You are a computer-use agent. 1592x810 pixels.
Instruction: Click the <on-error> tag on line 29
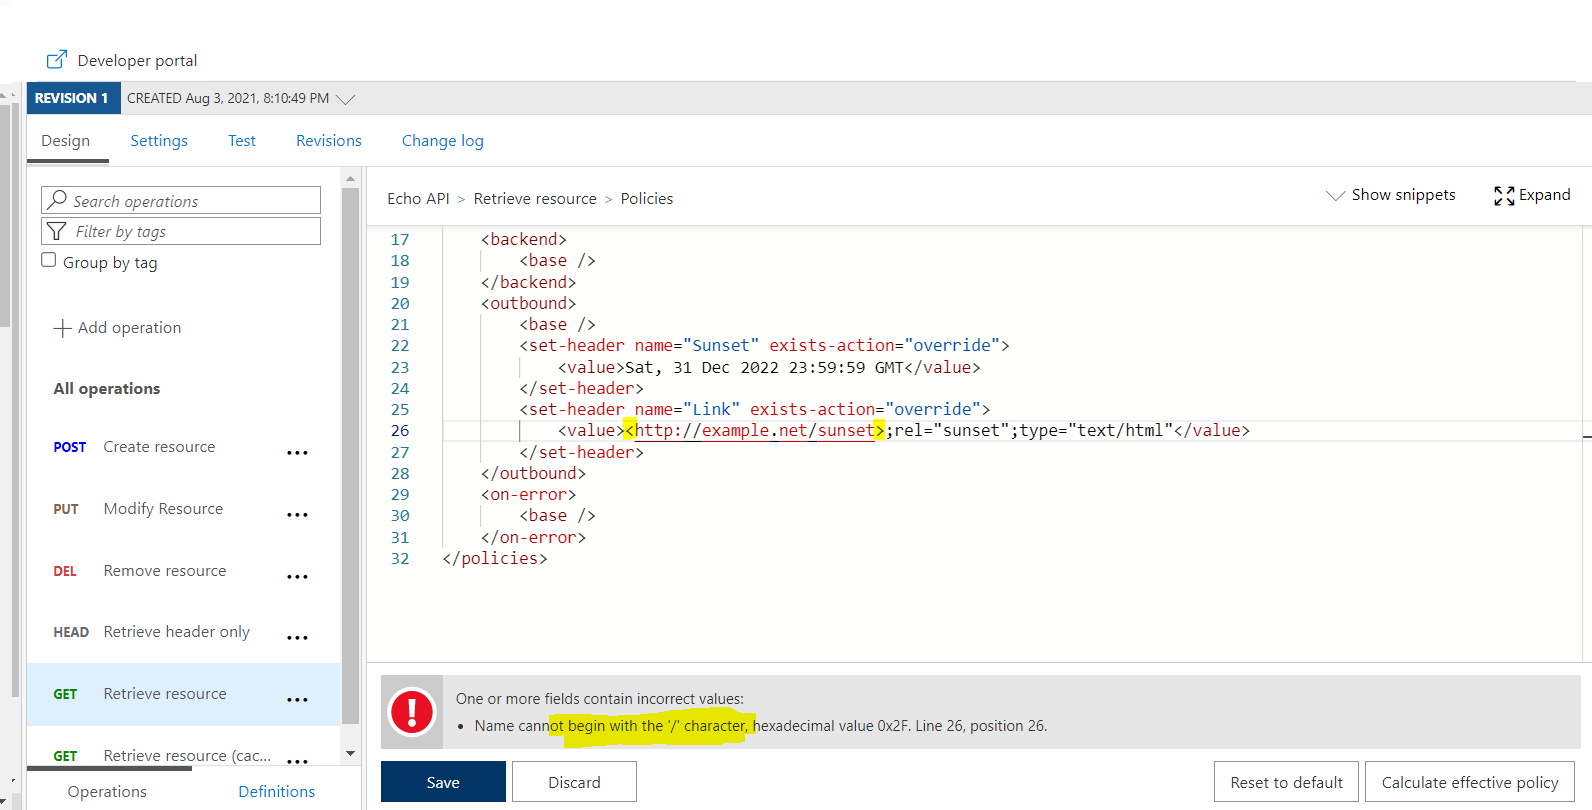pos(528,495)
